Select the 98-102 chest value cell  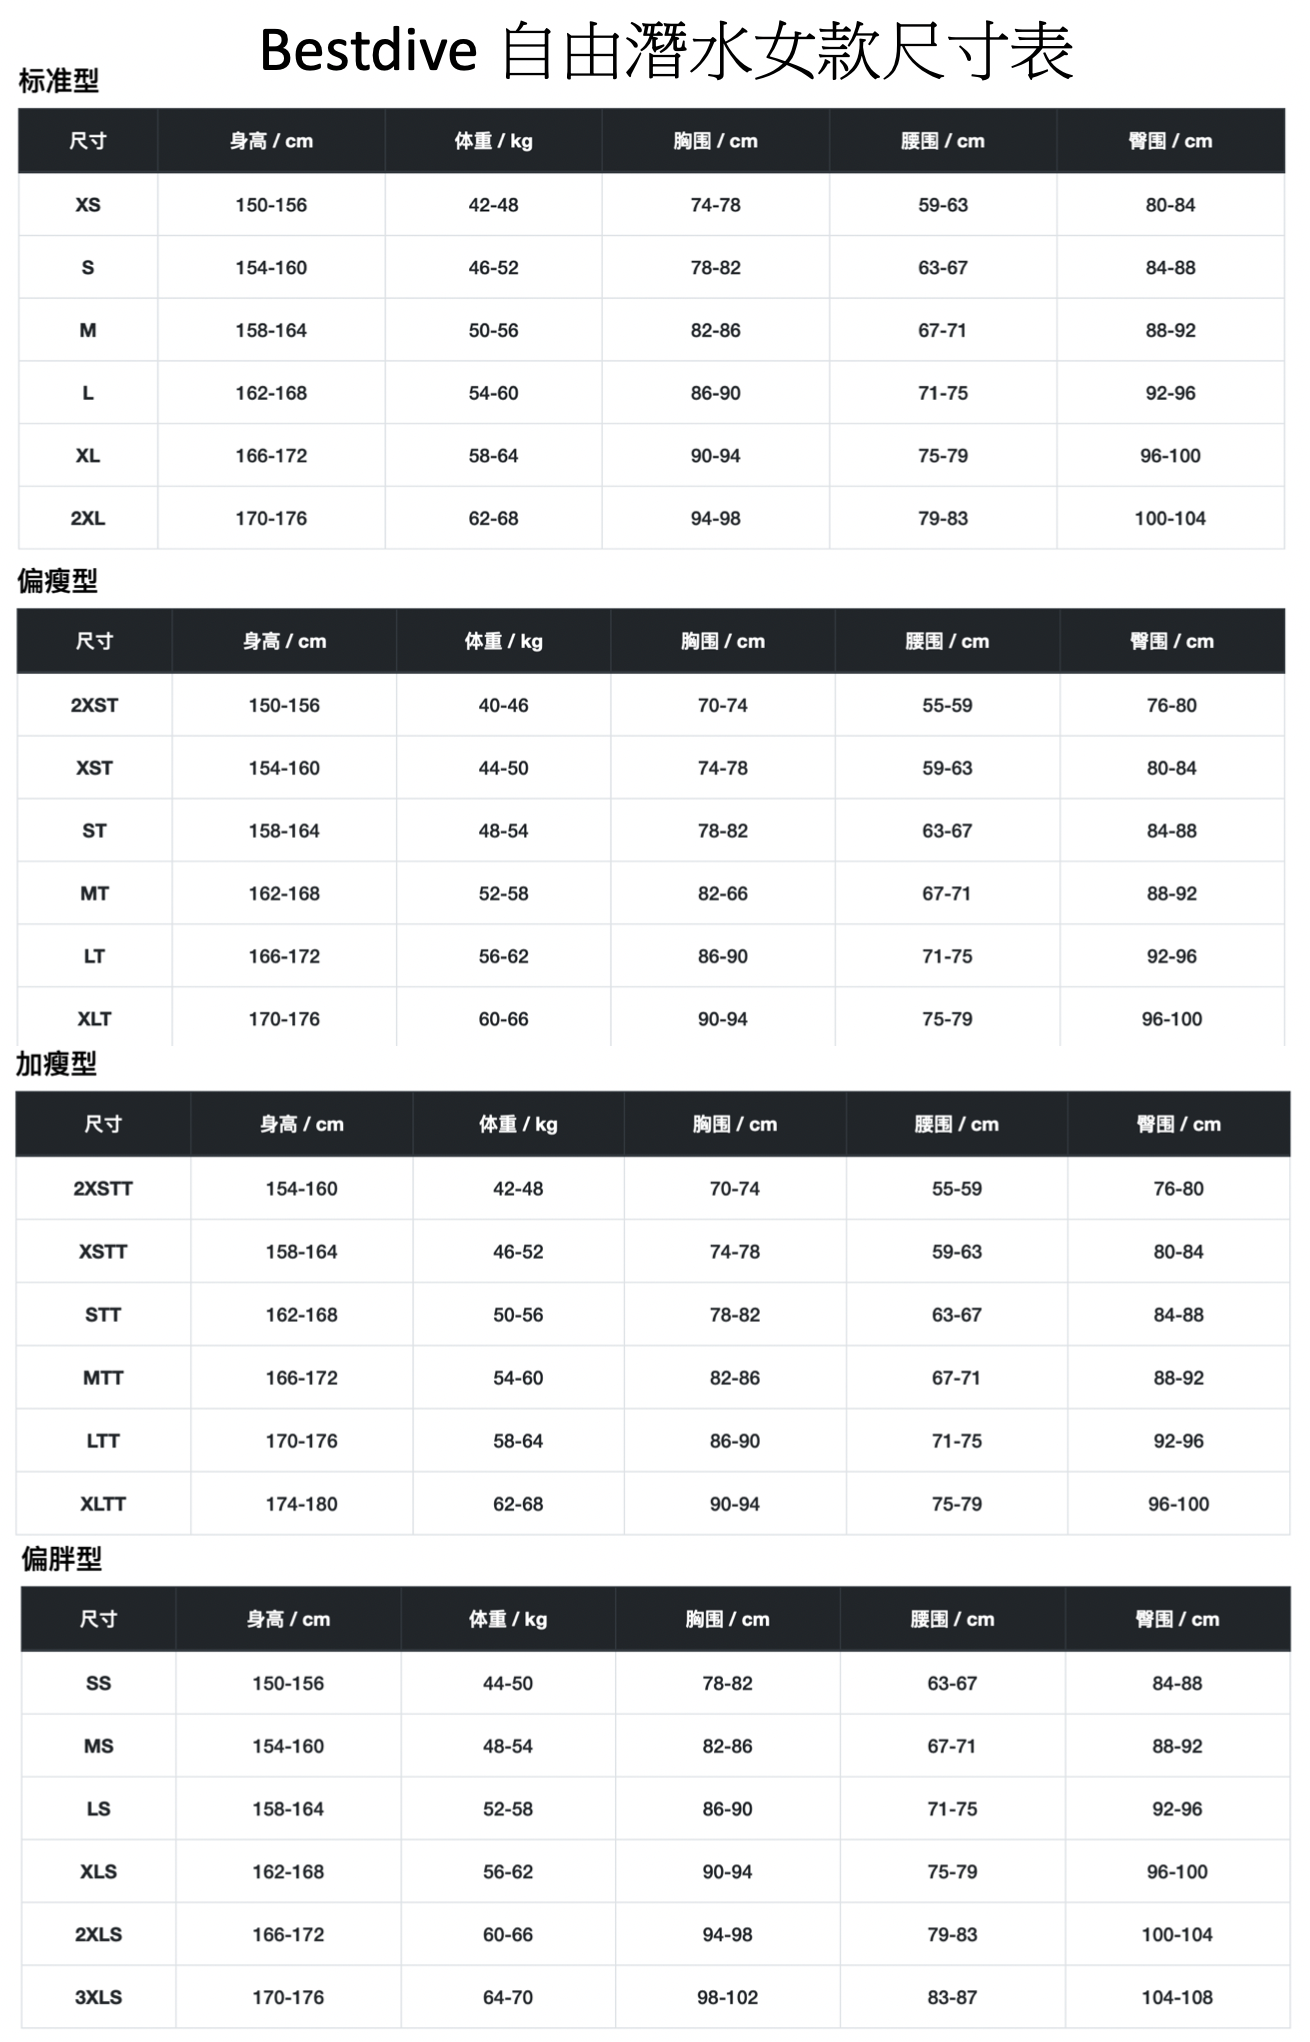(x=727, y=1997)
